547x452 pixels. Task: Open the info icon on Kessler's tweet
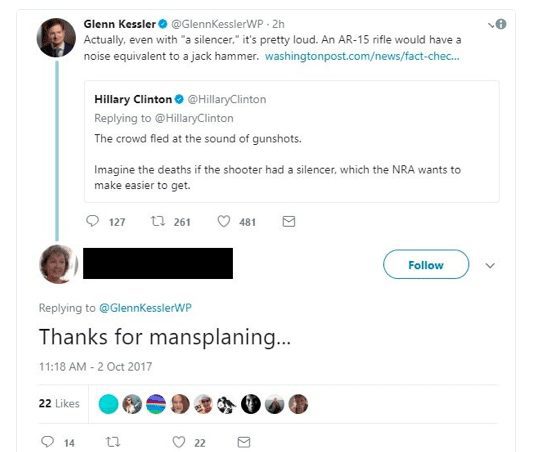501,24
